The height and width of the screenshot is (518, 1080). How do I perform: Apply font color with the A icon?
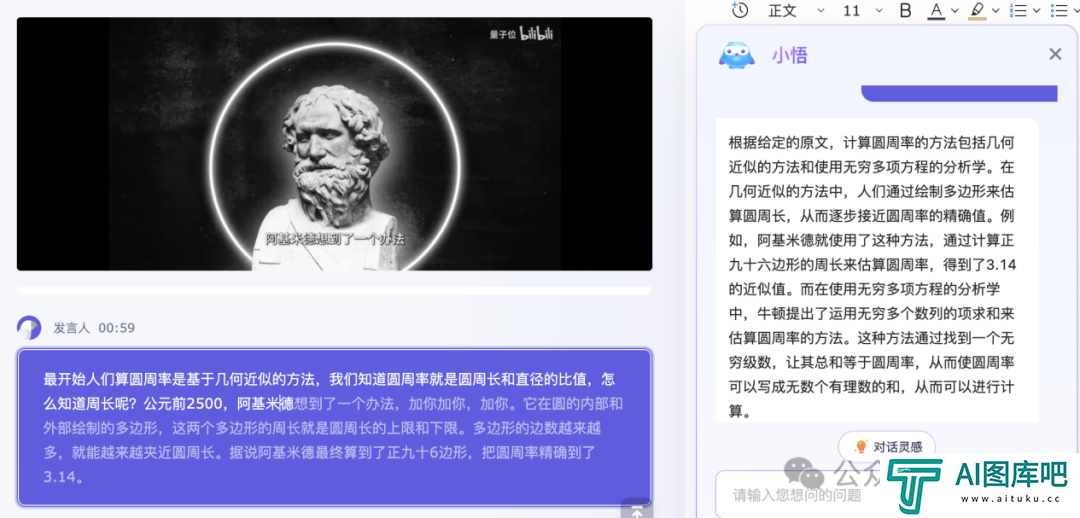(936, 10)
